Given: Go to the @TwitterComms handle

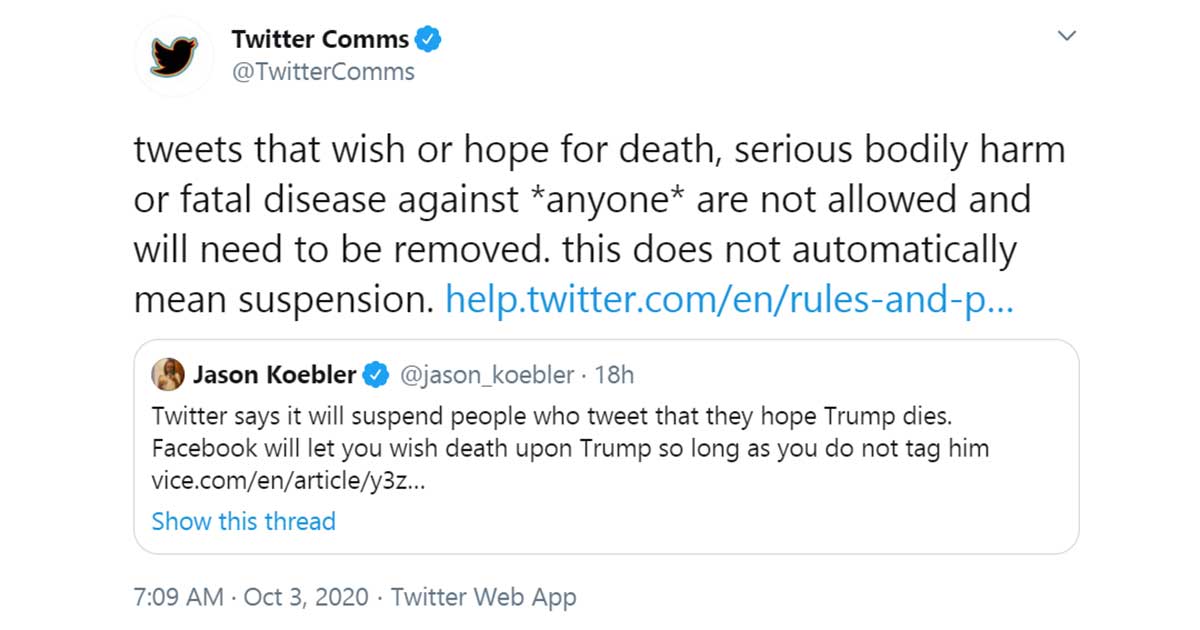Looking at the screenshot, I should point(323,72).
